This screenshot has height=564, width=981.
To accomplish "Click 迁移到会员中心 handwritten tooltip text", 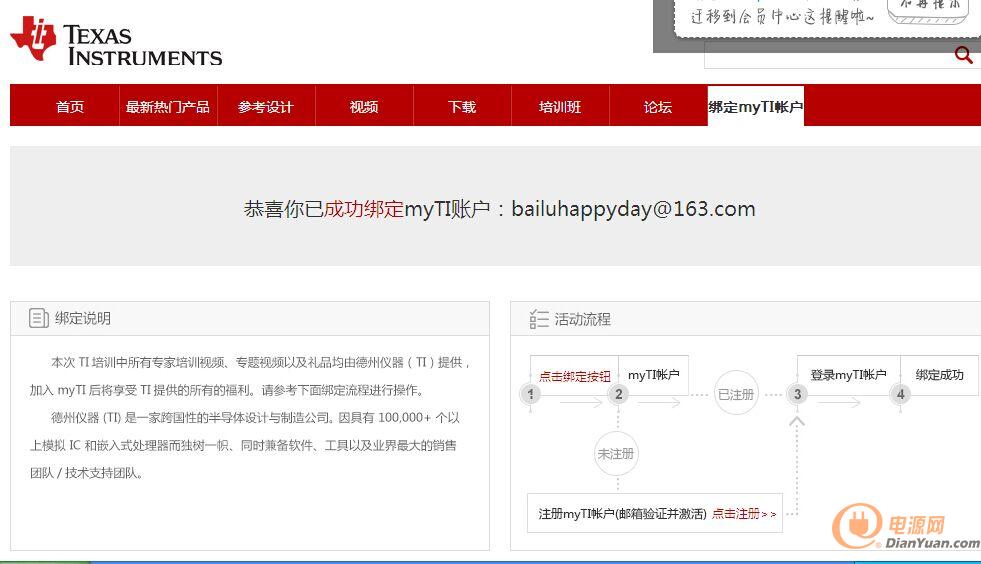I will point(782,16).
